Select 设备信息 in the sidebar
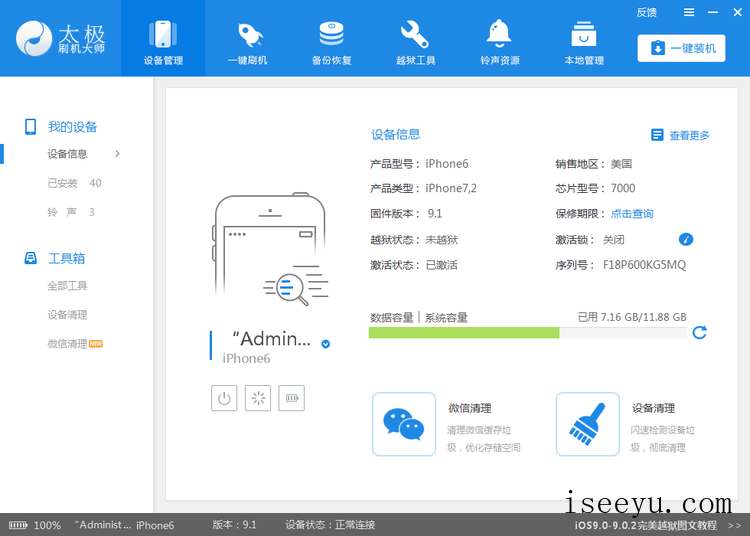Image resolution: width=750 pixels, height=536 pixels. [67, 154]
